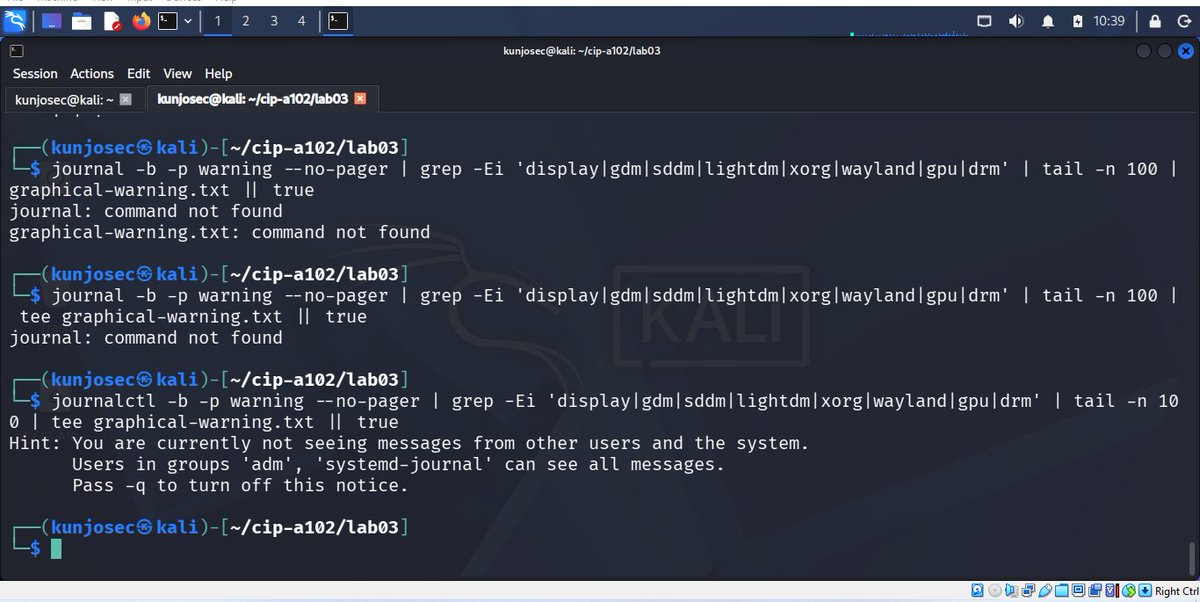The height and width of the screenshot is (602, 1200).
Task: Switch to workspace 1
Action: [218, 20]
